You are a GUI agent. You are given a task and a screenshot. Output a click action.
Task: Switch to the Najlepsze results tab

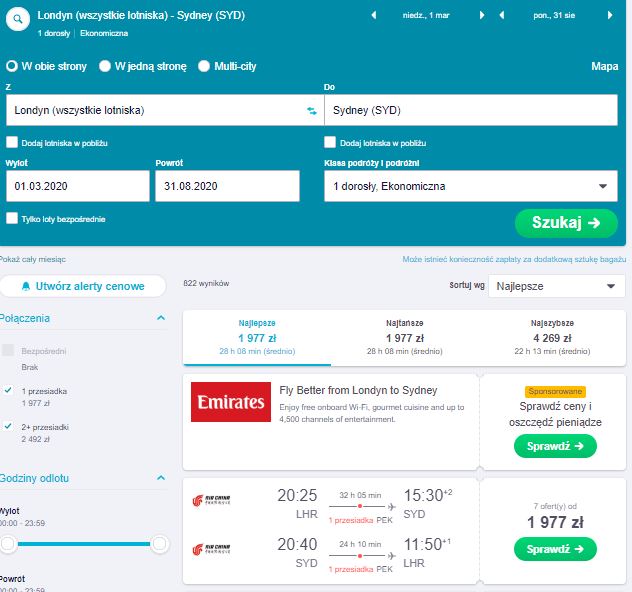257,337
